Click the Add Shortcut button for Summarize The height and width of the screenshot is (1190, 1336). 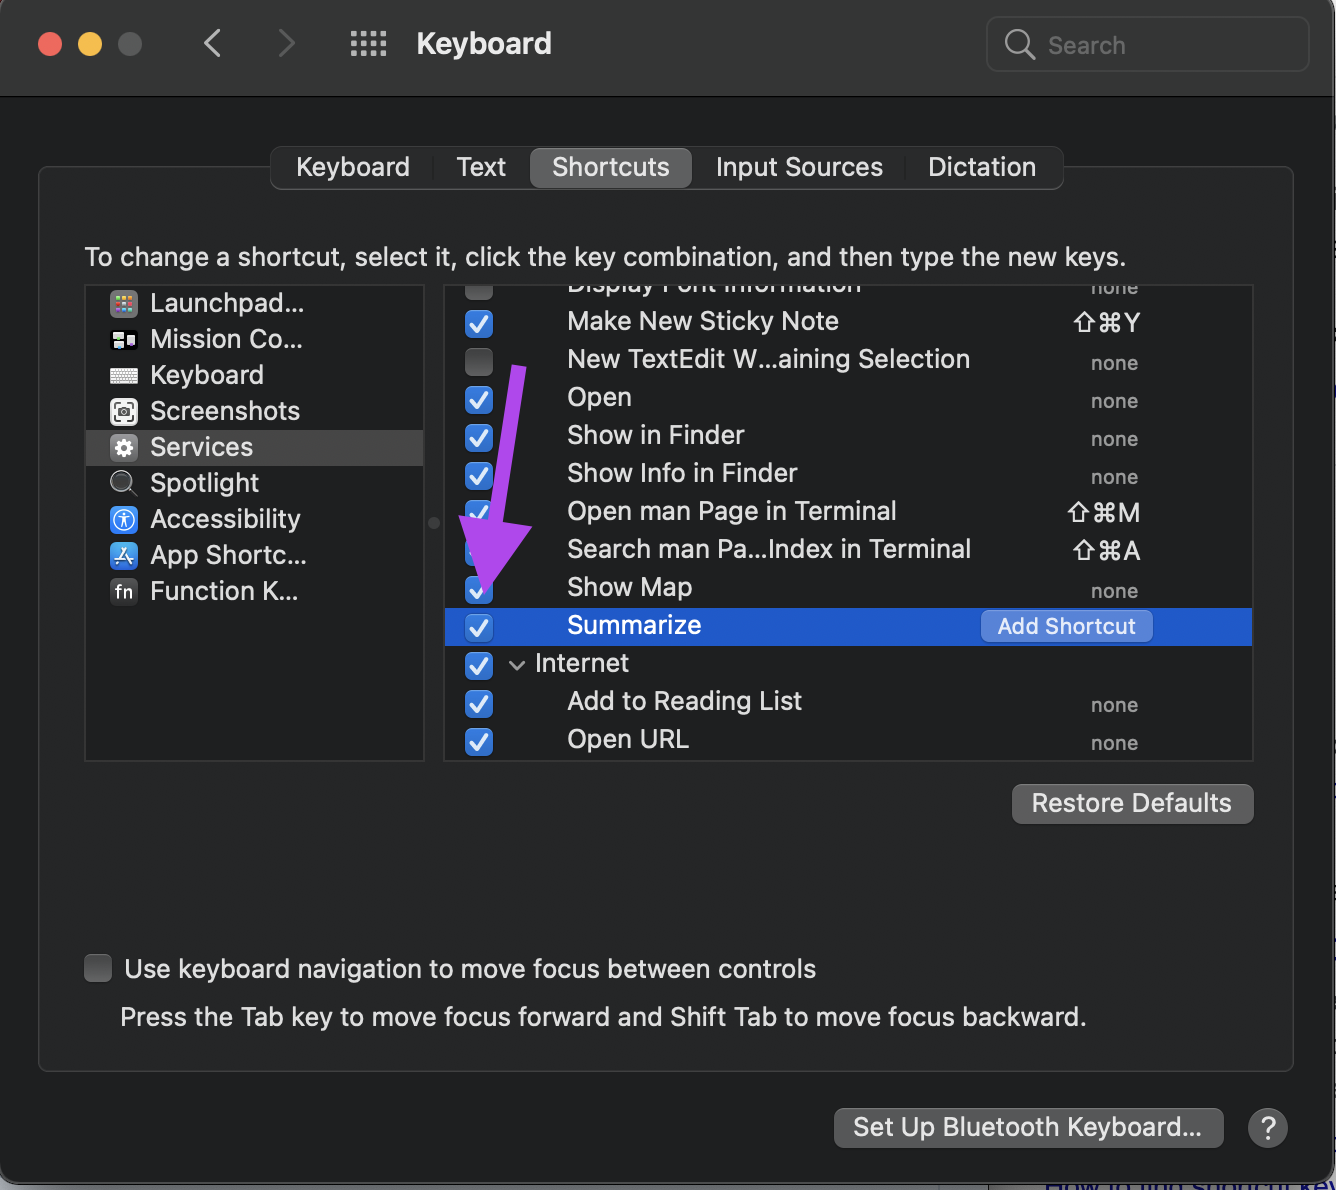[x=1066, y=626]
